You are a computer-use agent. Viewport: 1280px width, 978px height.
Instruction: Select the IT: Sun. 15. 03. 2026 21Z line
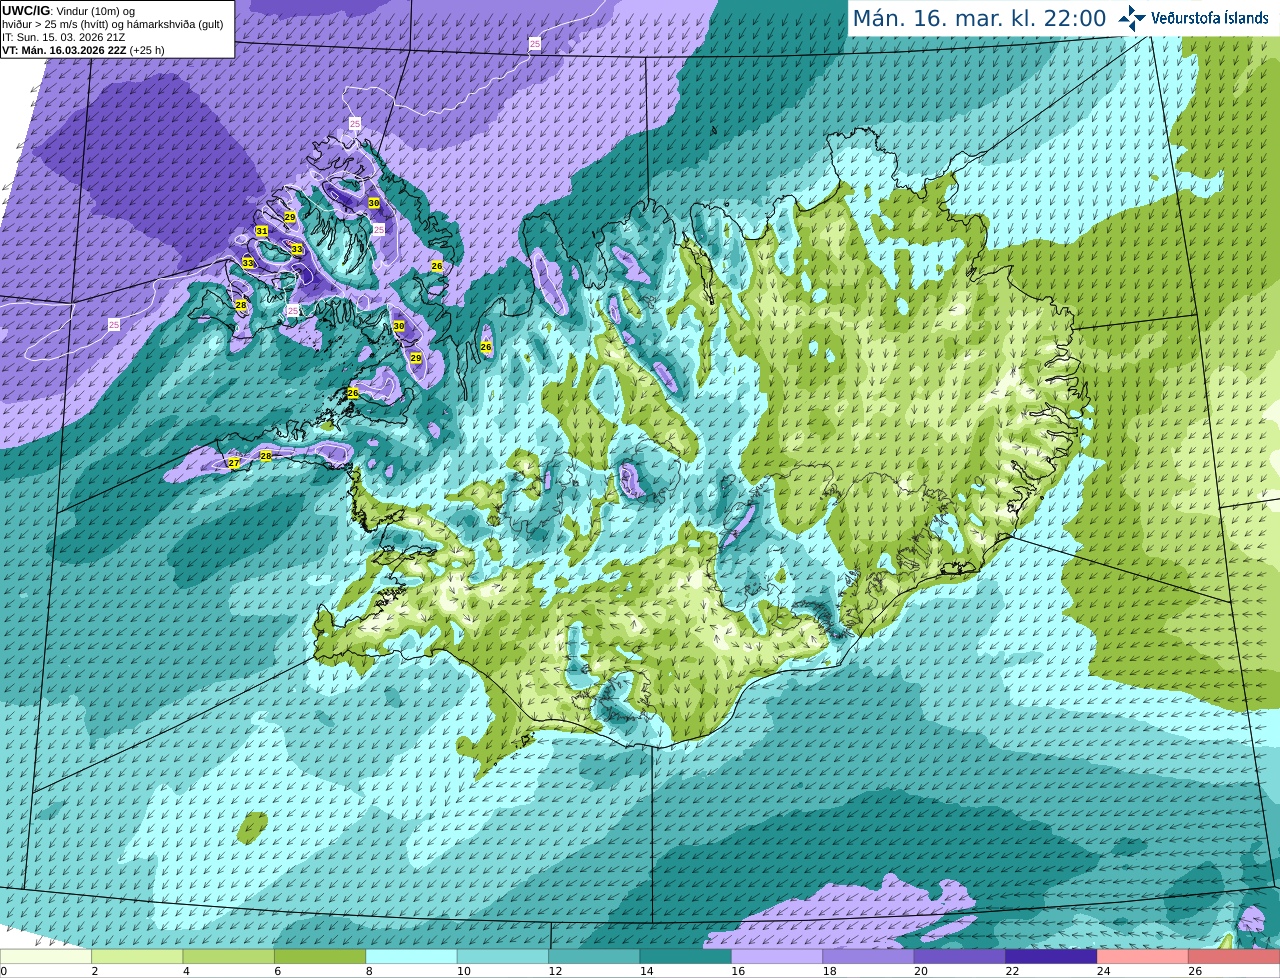click(63, 37)
